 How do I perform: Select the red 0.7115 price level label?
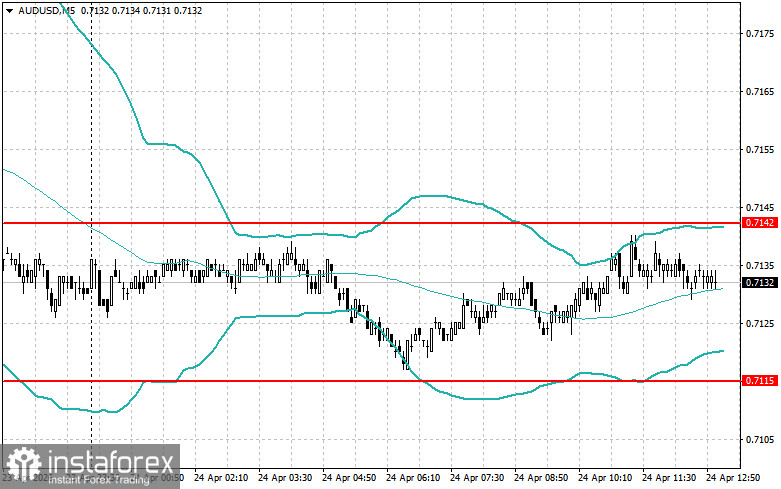pyautogui.click(x=760, y=381)
